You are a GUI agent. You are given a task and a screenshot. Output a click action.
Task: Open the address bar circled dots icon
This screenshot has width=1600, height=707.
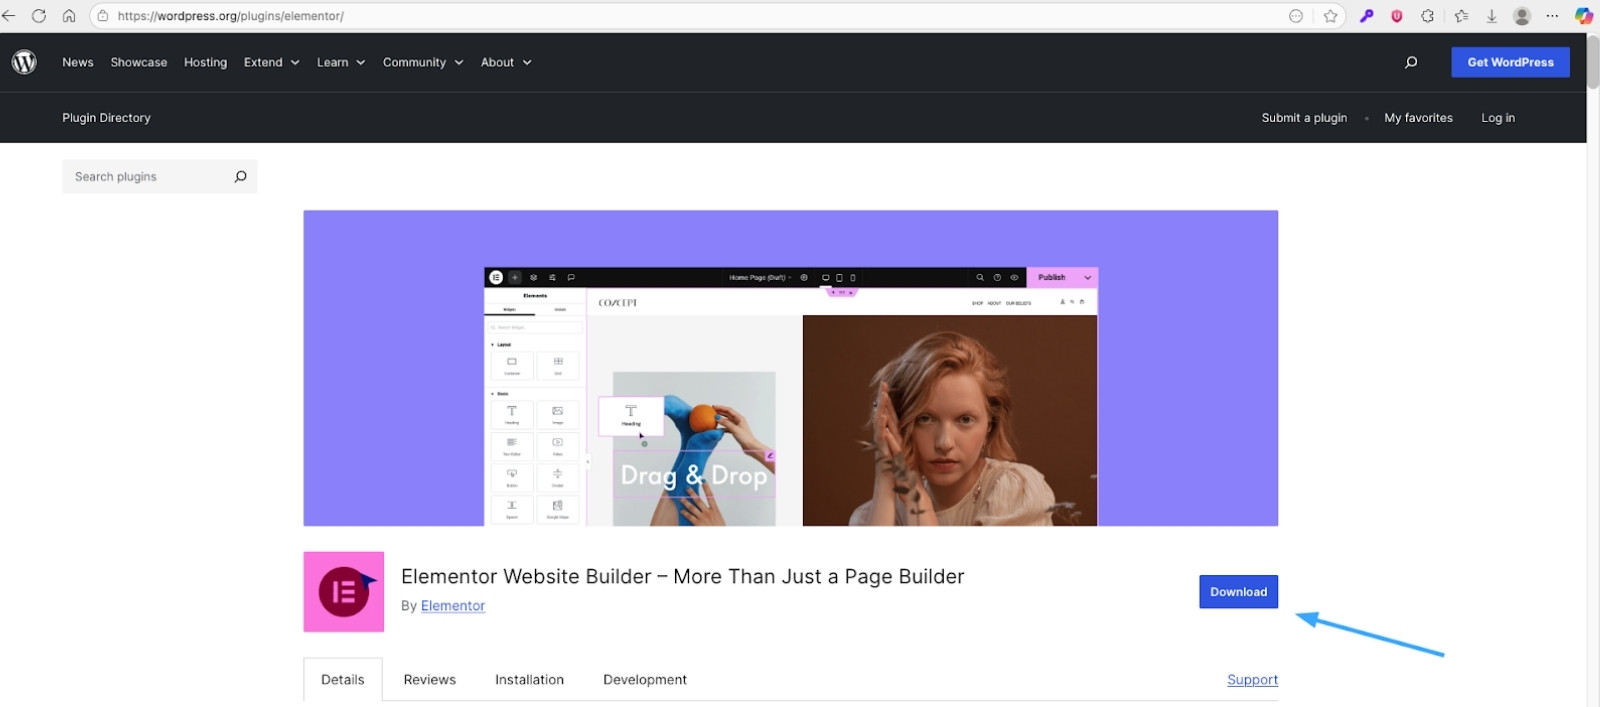(x=1296, y=16)
